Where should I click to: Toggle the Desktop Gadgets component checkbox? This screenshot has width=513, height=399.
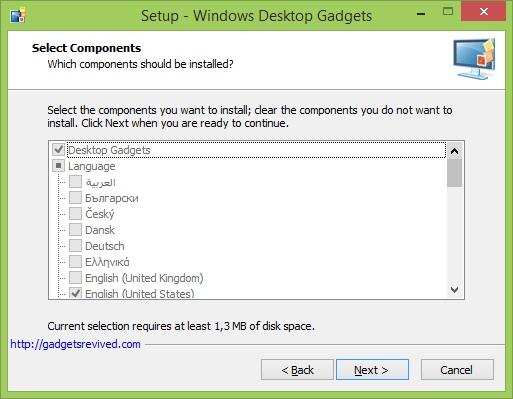(x=58, y=149)
